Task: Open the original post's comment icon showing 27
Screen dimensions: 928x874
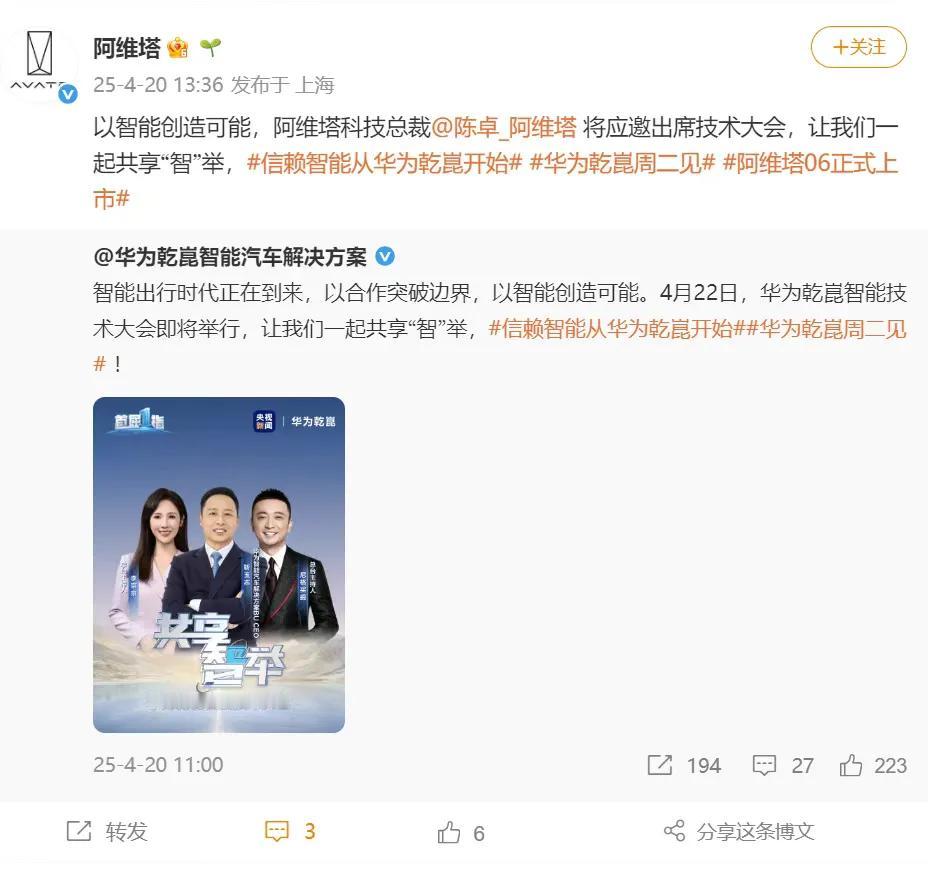Action: (x=764, y=765)
